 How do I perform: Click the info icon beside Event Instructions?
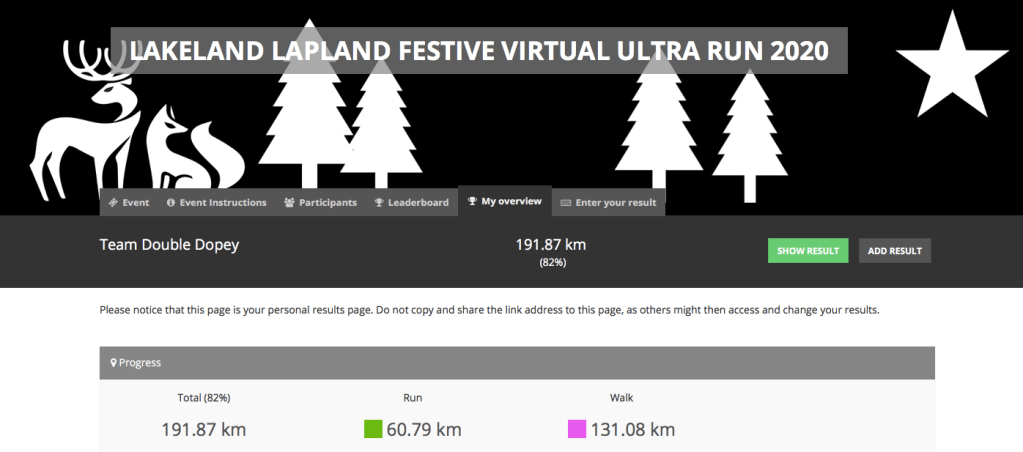171,203
